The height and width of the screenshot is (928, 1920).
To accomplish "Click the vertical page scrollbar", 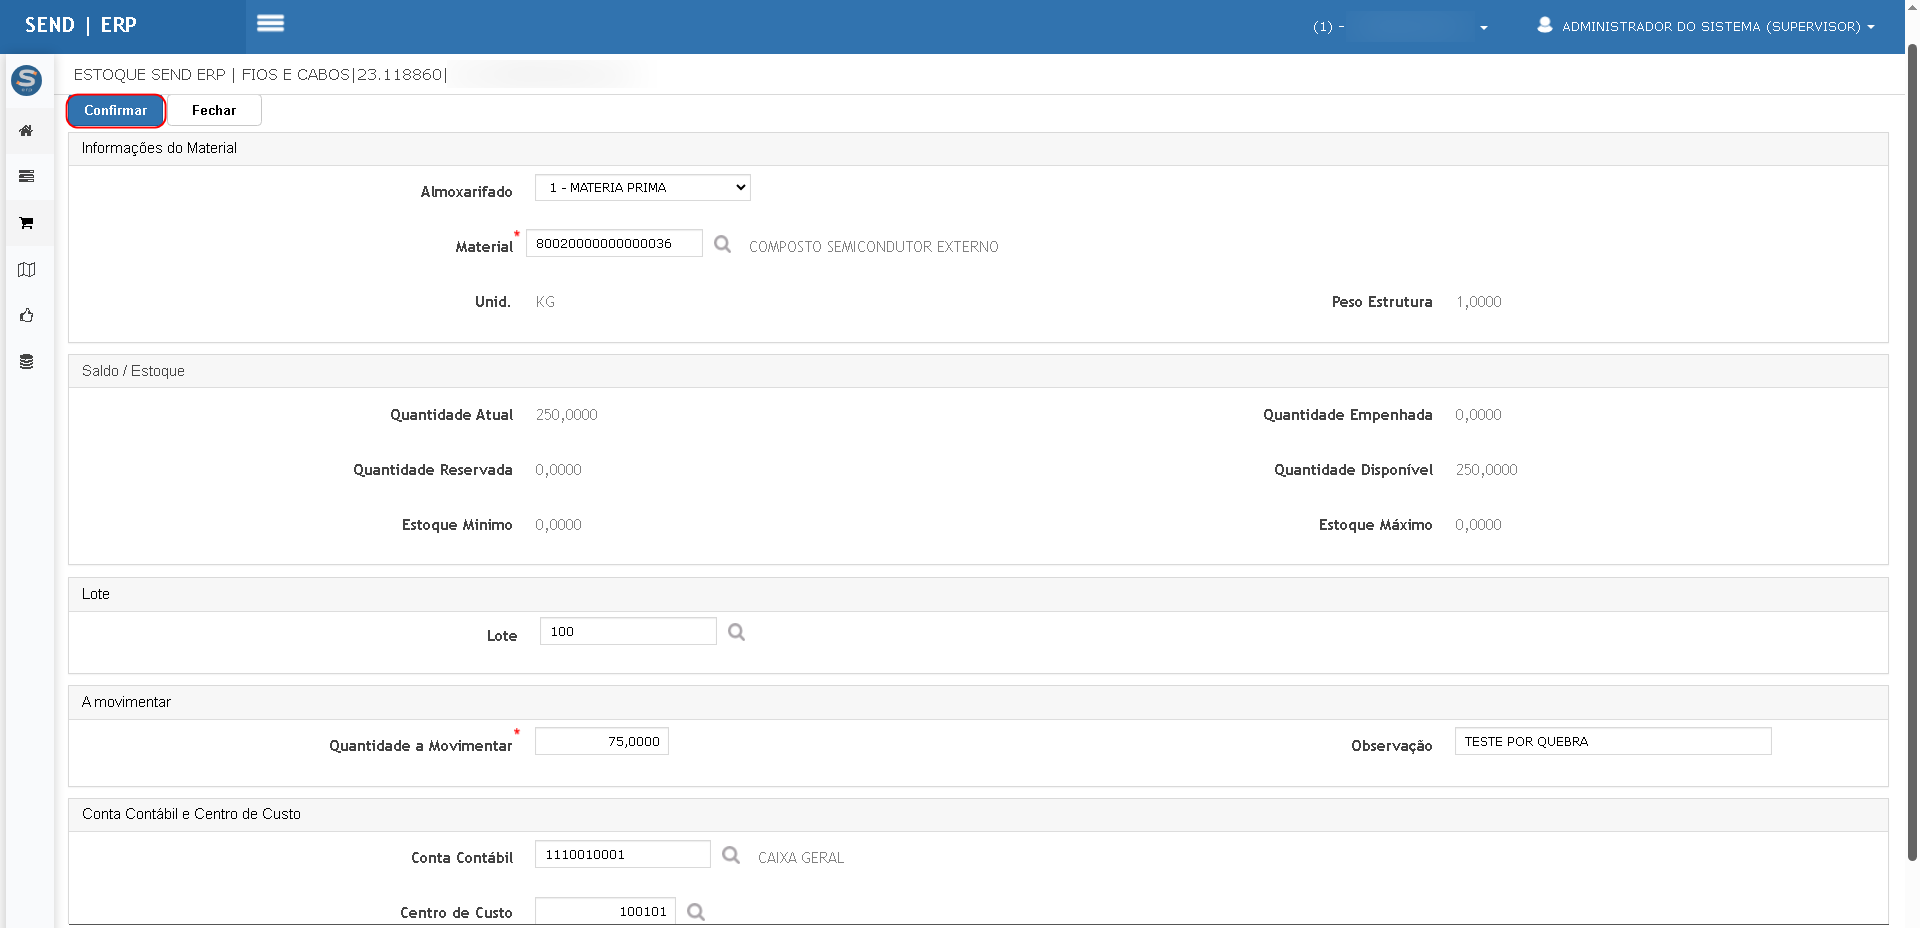I will [1911, 450].
